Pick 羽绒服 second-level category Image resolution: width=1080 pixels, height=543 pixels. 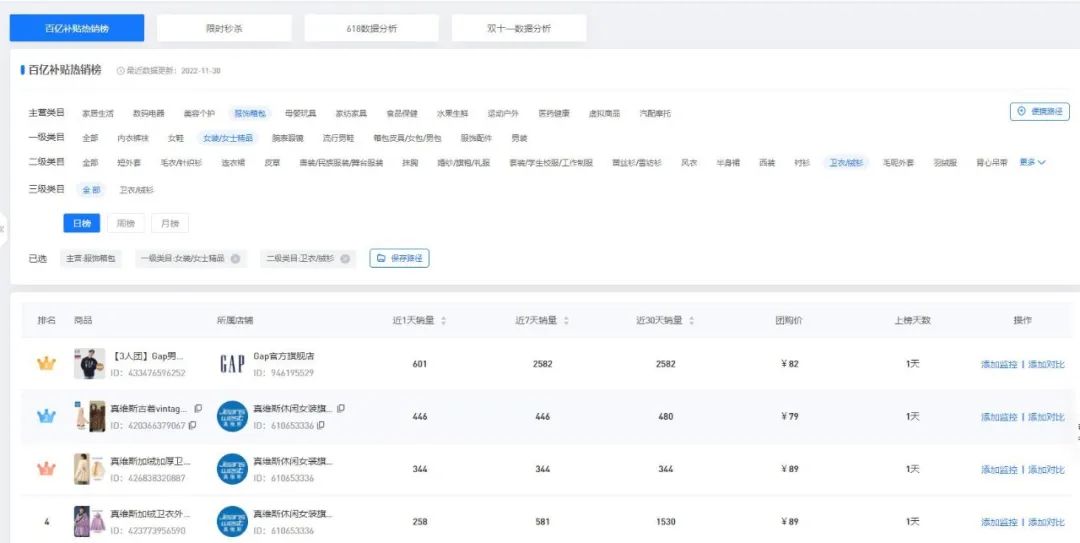pyautogui.click(x=945, y=163)
